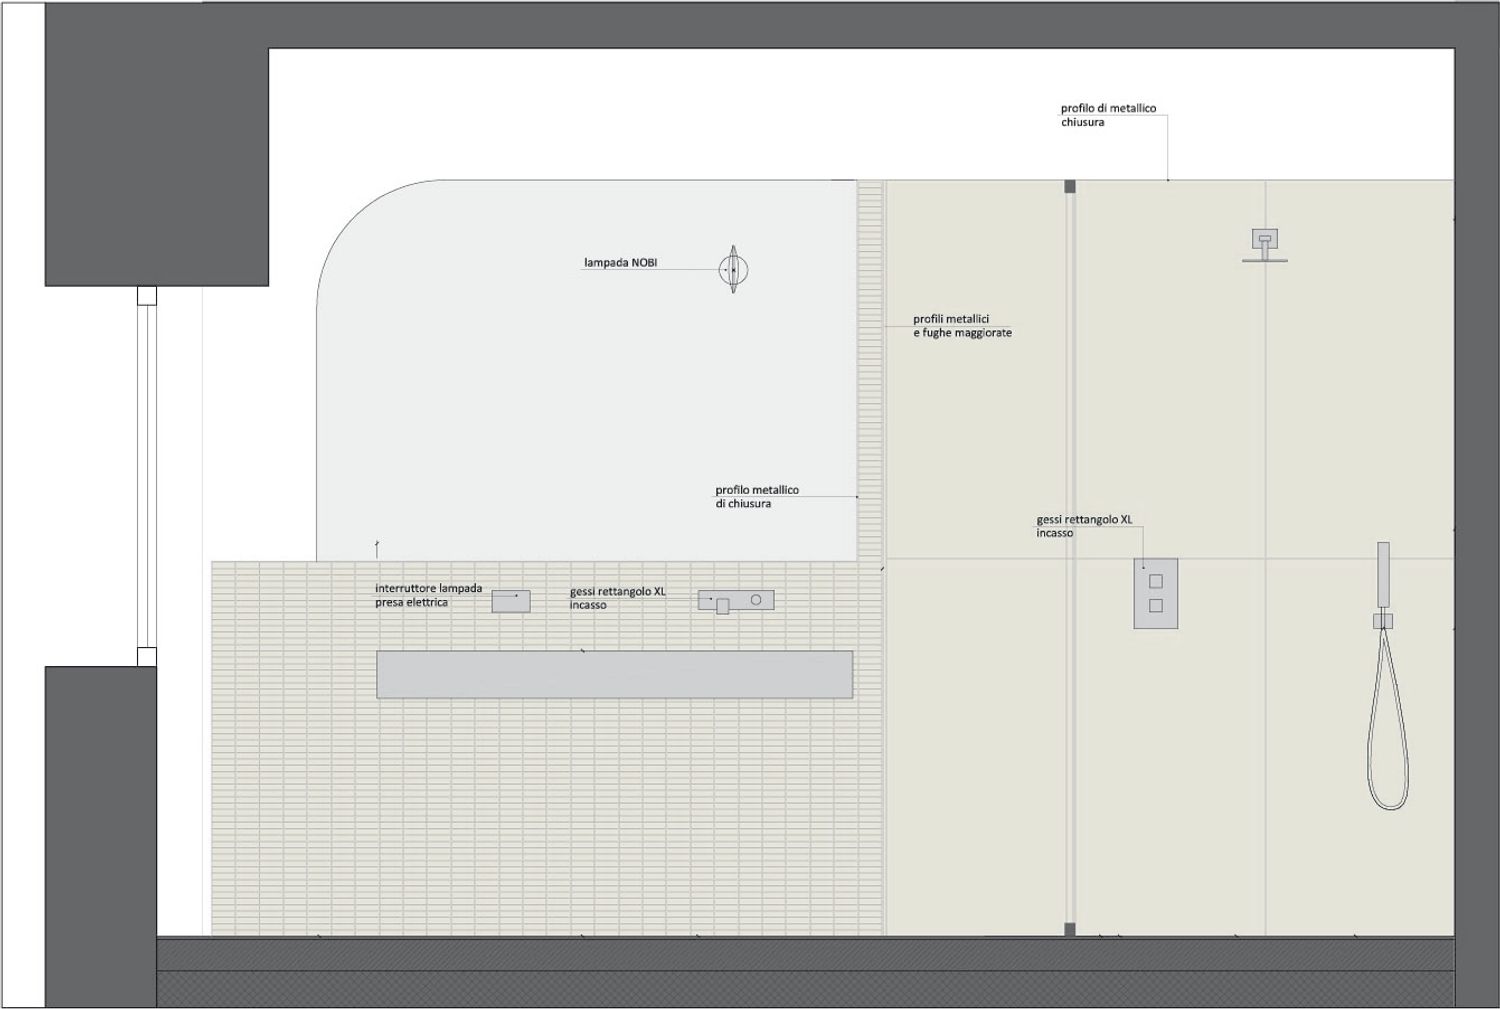
Task: Click the basin mixer tap symbol
Action: click(x=736, y=601)
